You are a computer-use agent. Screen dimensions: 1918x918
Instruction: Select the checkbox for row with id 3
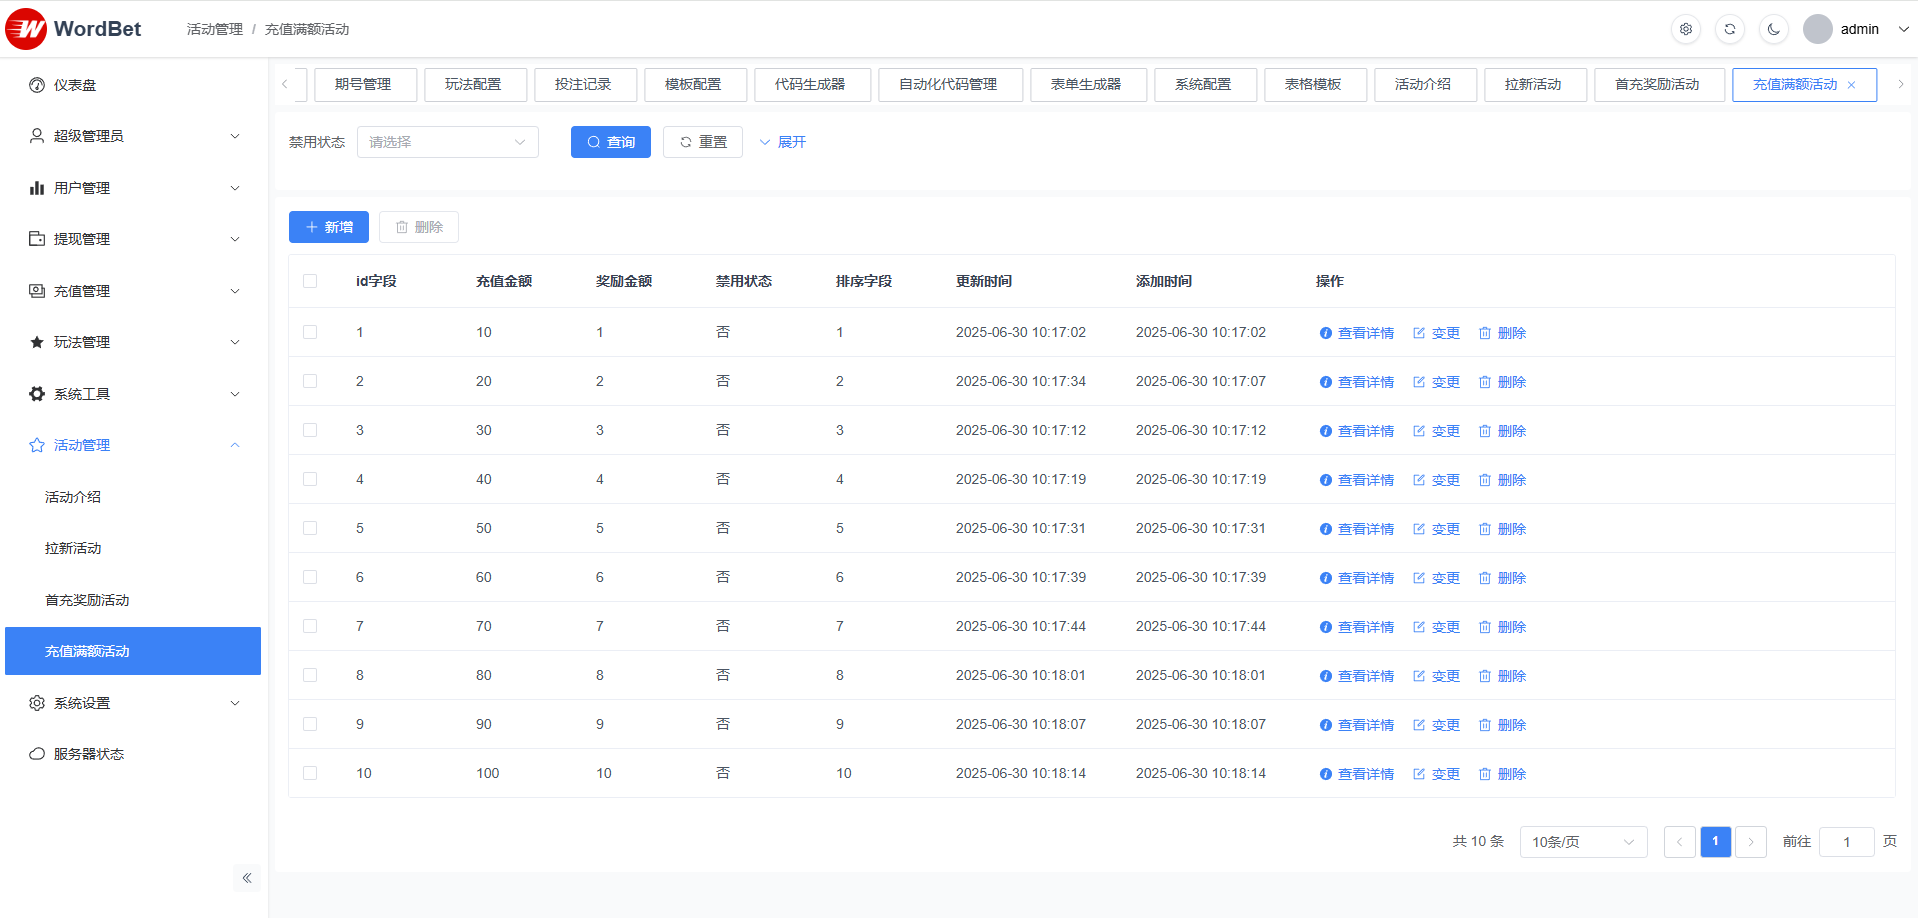(x=310, y=430)
